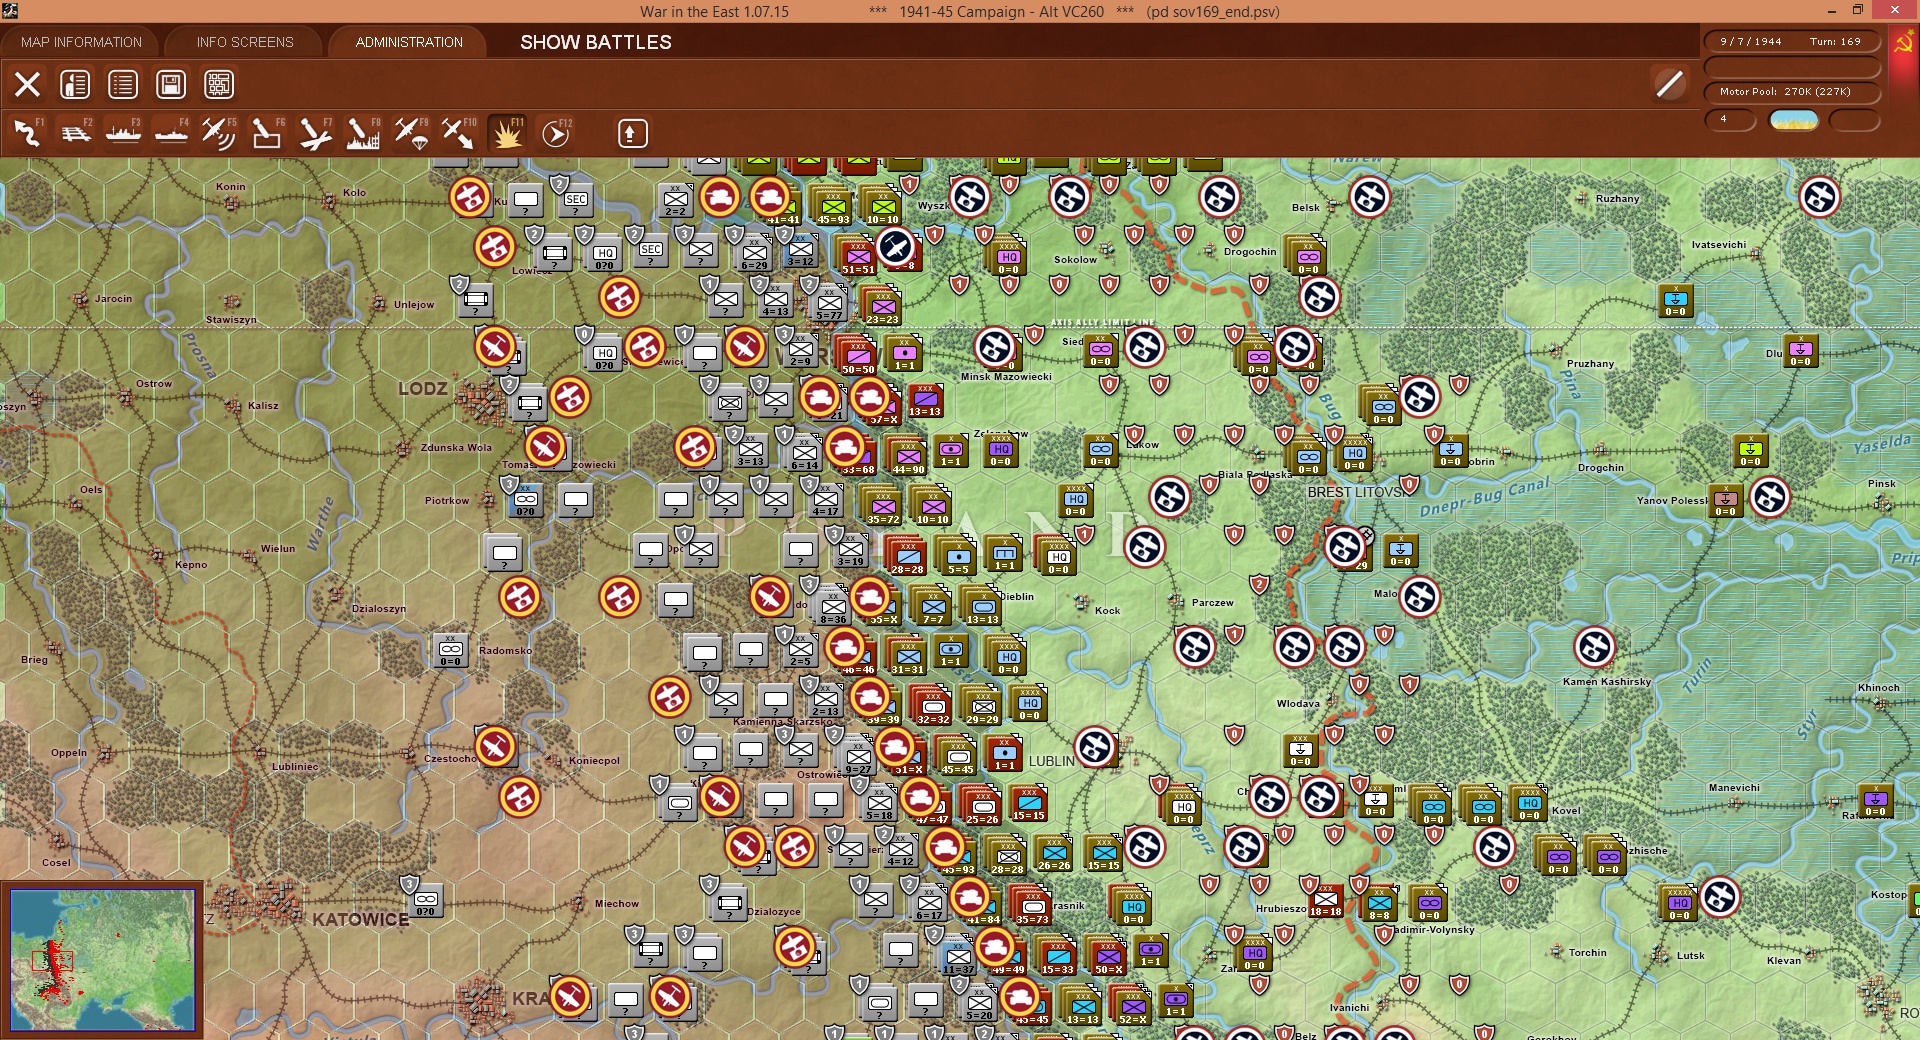
Task: Click the LODZ city label
Action: click(x=423, y=388)
